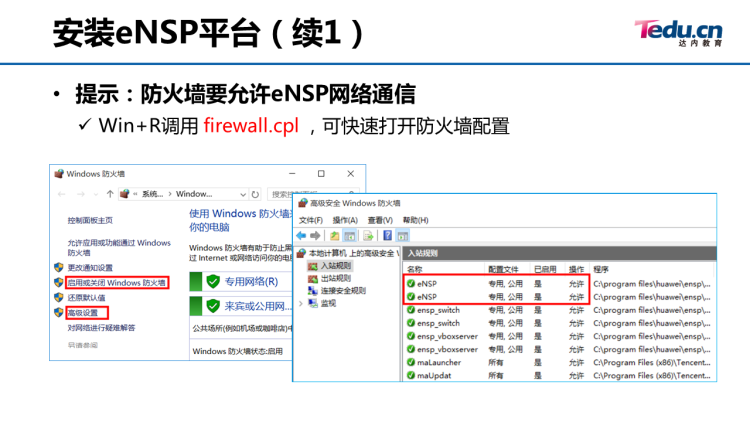Click the 允许 action cell in maLauncher row
The height and width of the screenshot is (422, 750).
(x=576, y=363)
